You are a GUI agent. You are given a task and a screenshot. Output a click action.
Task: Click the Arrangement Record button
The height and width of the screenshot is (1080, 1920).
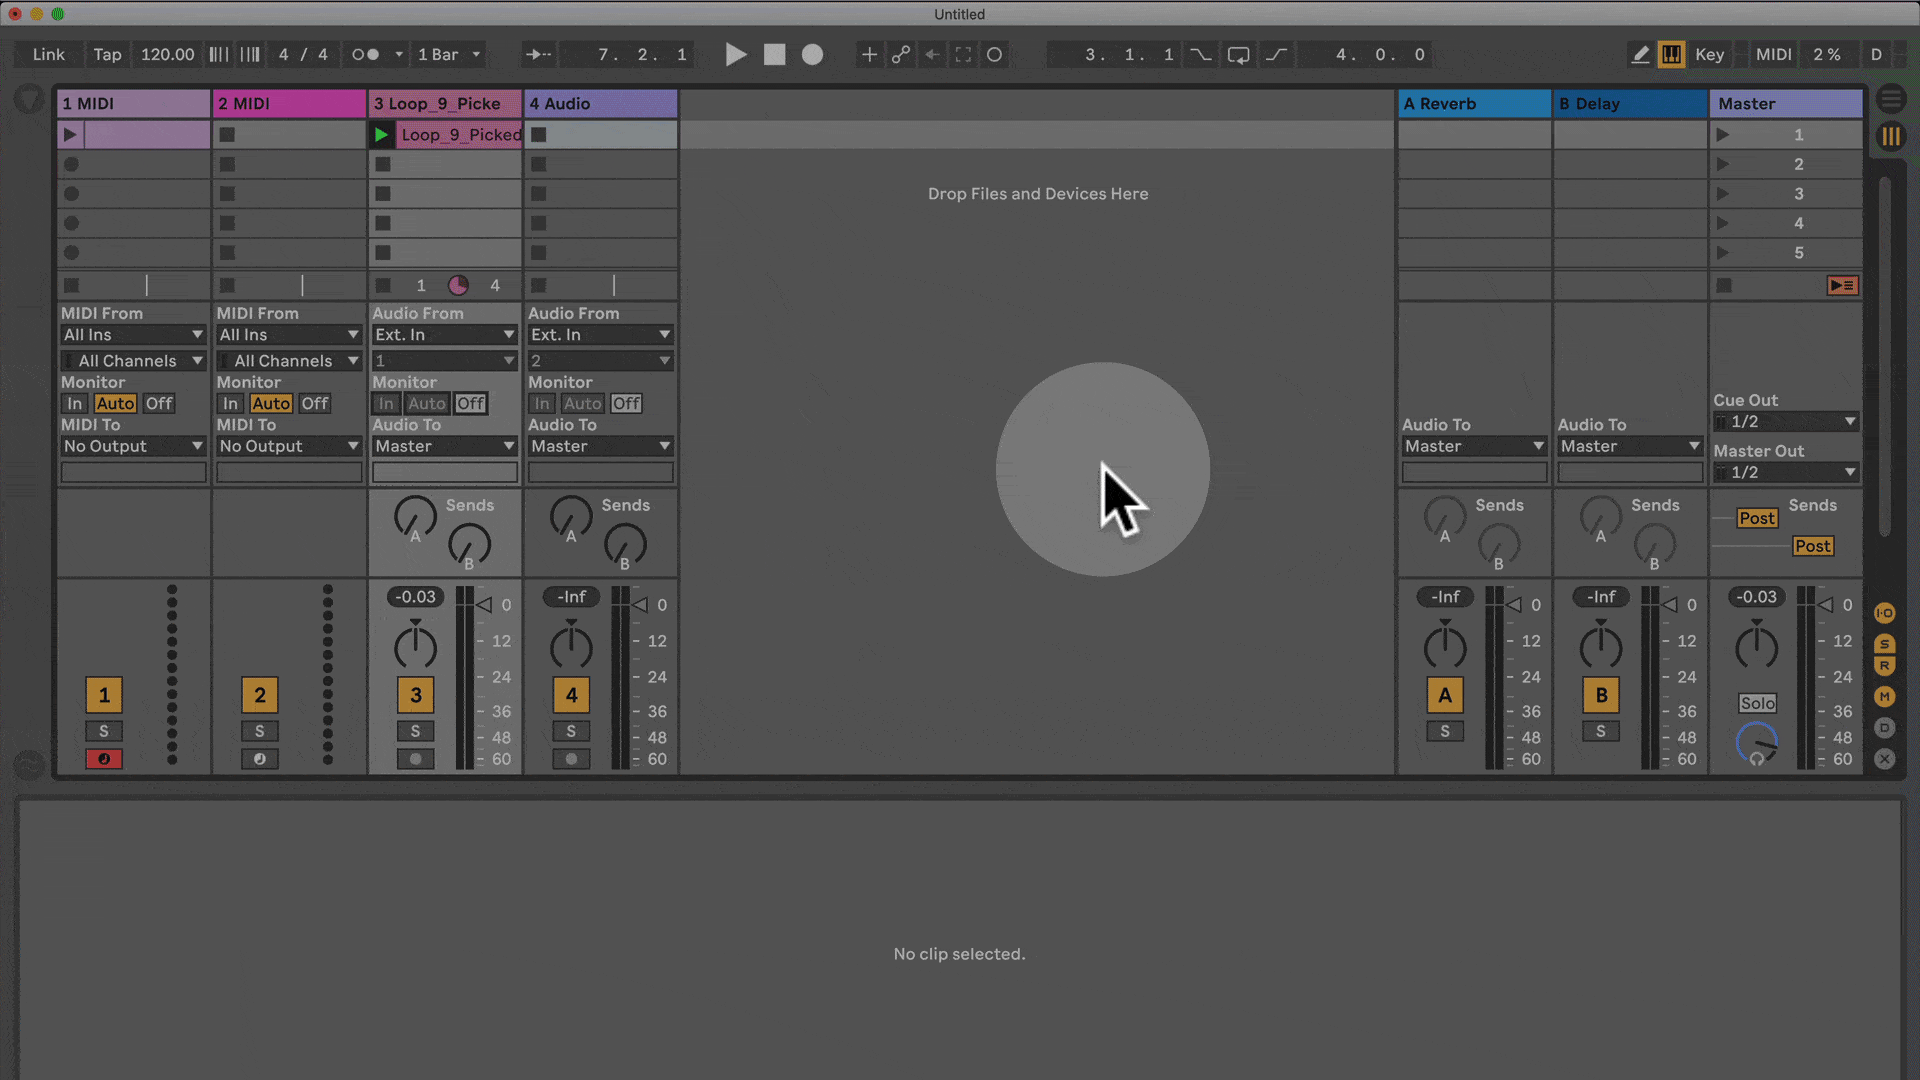812,55
